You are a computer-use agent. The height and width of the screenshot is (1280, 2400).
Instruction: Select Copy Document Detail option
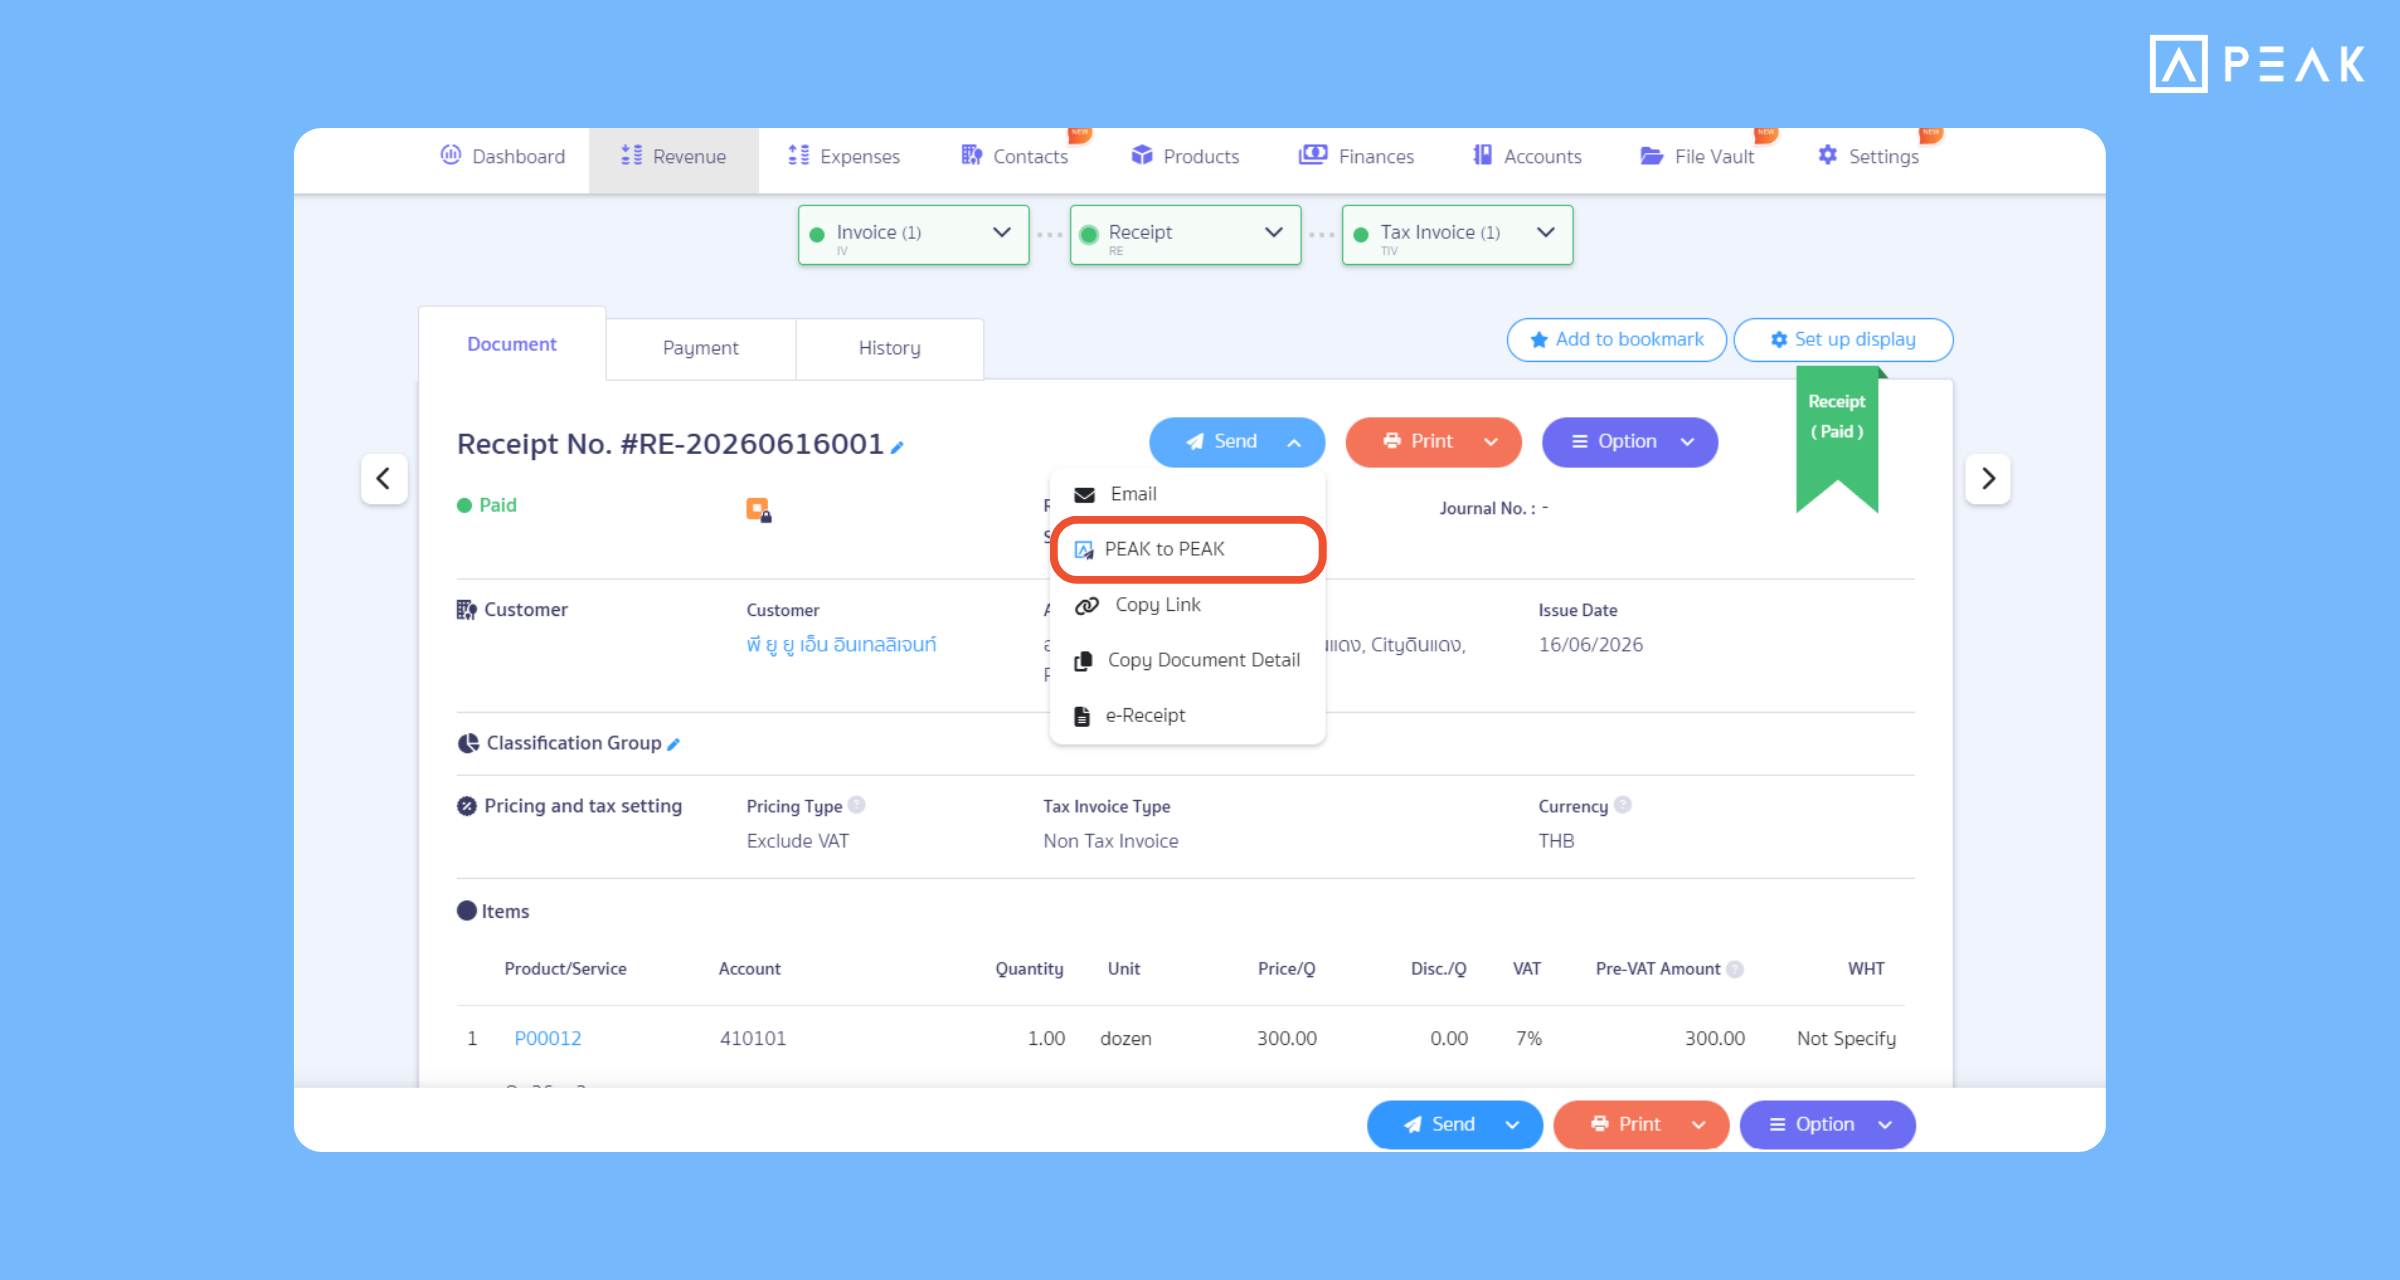coord(1187,660)
